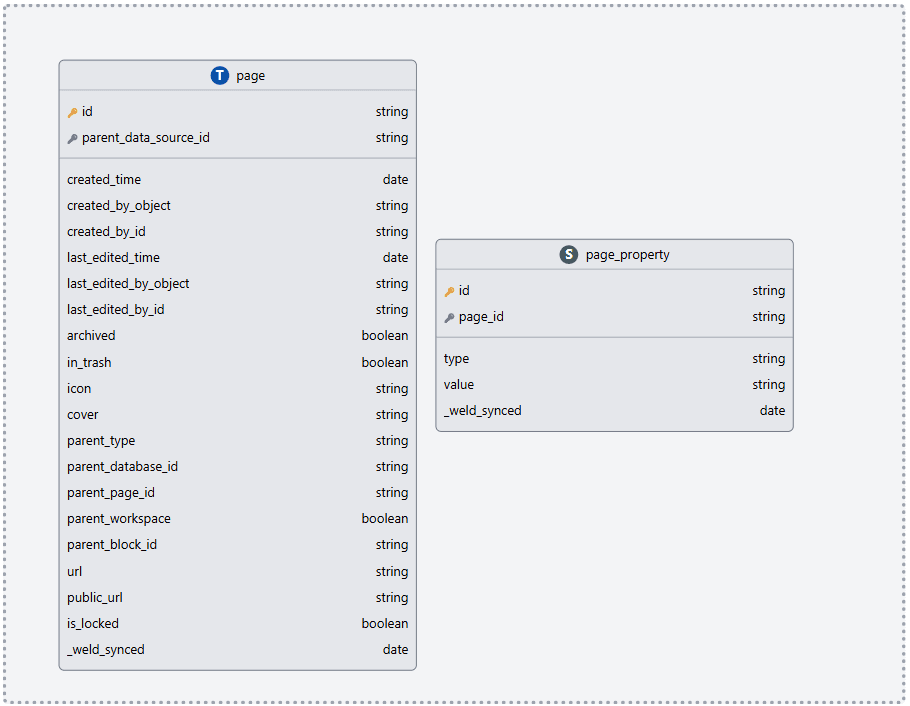Click _weld_synced field in page_property table
The width and height of the screenshot is (910, 706).
coord(483,411)
